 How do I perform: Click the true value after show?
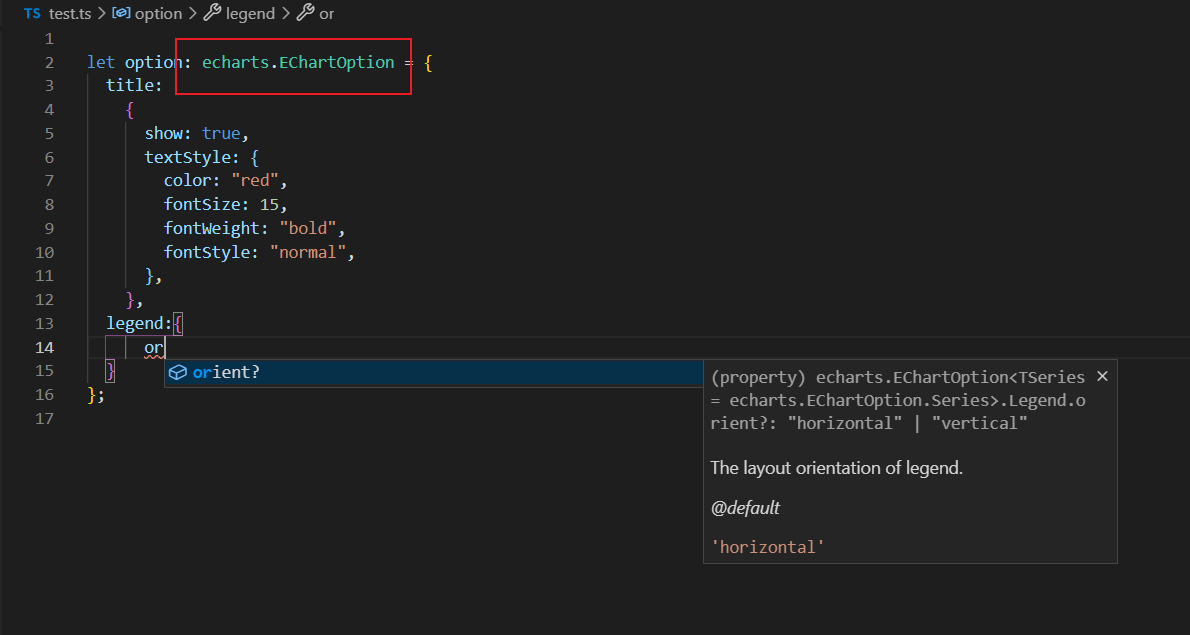click(x=221, y=133)
